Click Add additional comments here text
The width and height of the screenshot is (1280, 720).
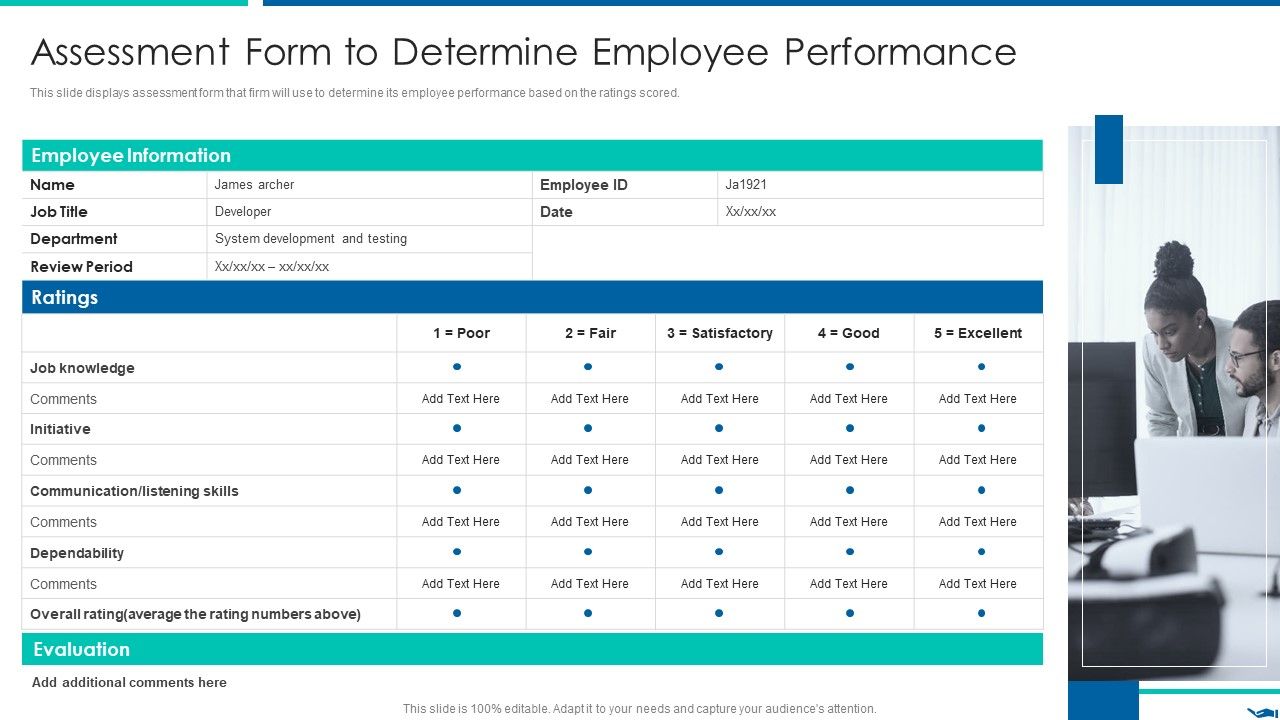[x=129, y=682]
